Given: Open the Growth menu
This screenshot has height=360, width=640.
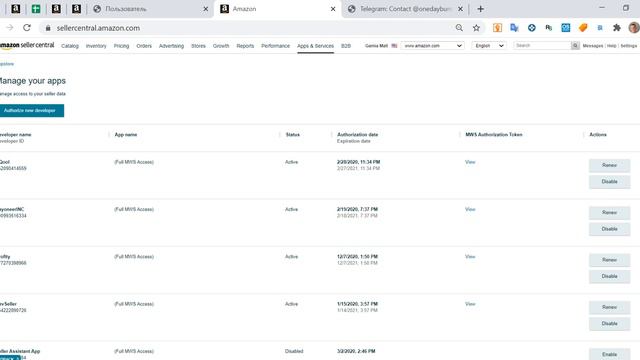Looking at the screenshot, I should click(221, 46).
